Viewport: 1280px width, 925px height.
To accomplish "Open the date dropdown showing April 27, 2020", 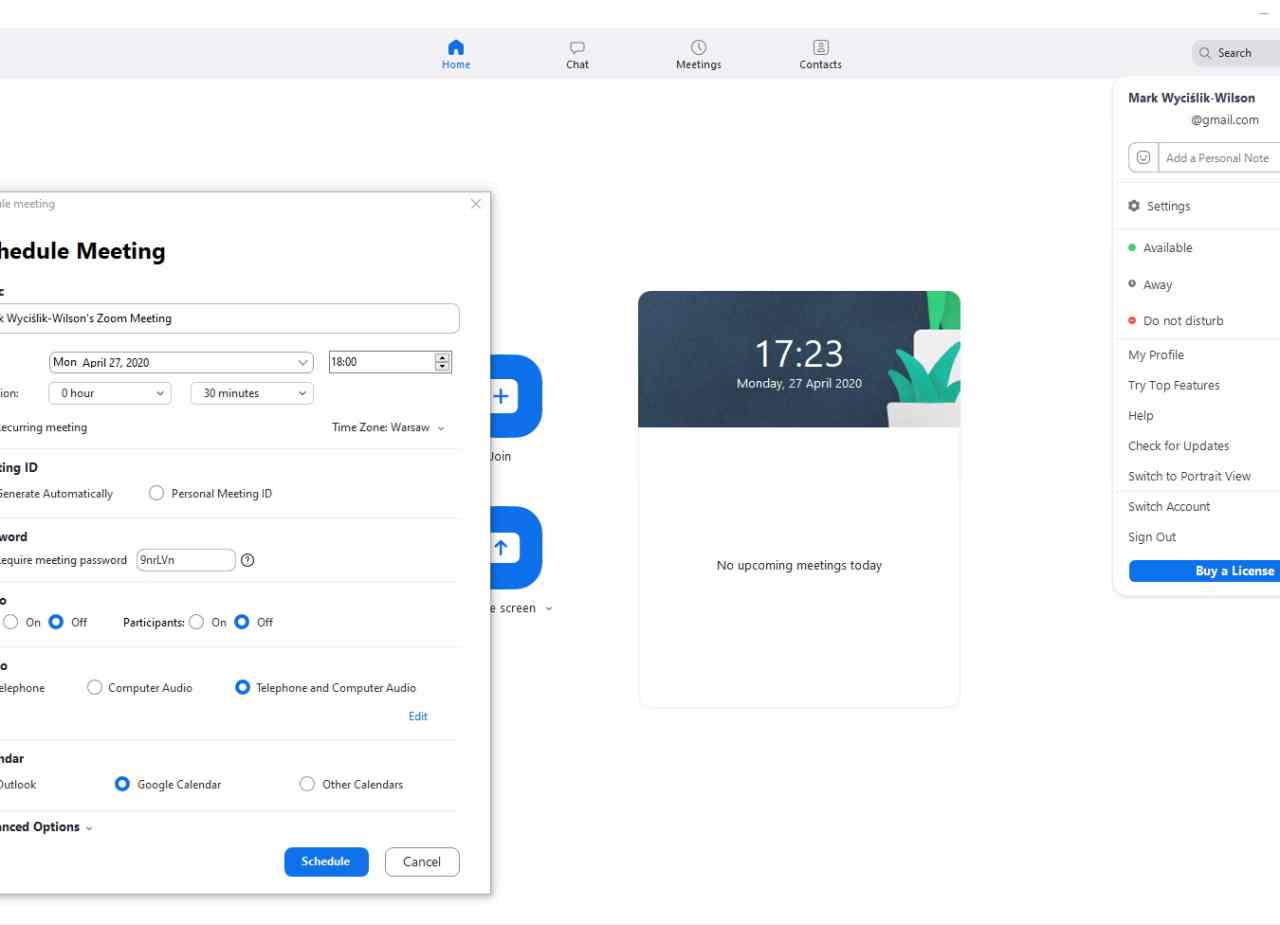I will tap(181, 362).
